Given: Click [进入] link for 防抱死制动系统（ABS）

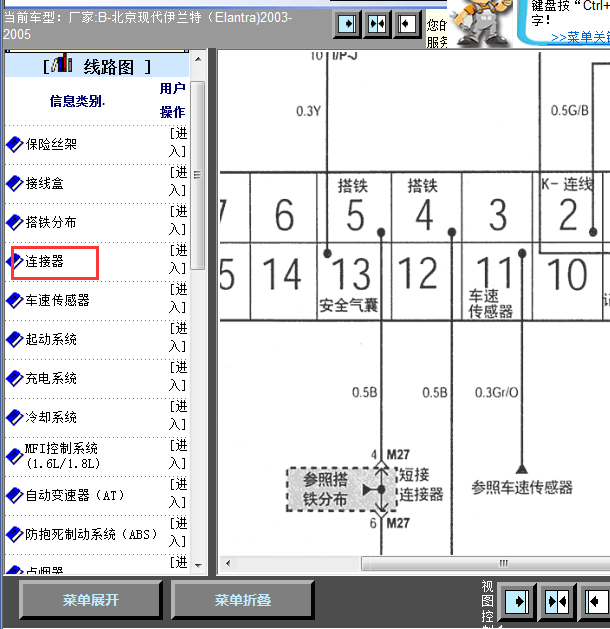Looking at the screenshot, I should pos(178,532).
